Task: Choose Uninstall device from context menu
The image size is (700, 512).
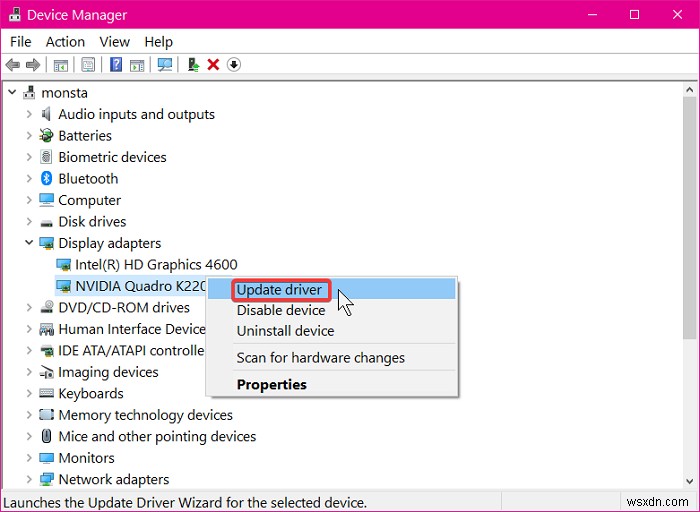Action: pos(332,331)
